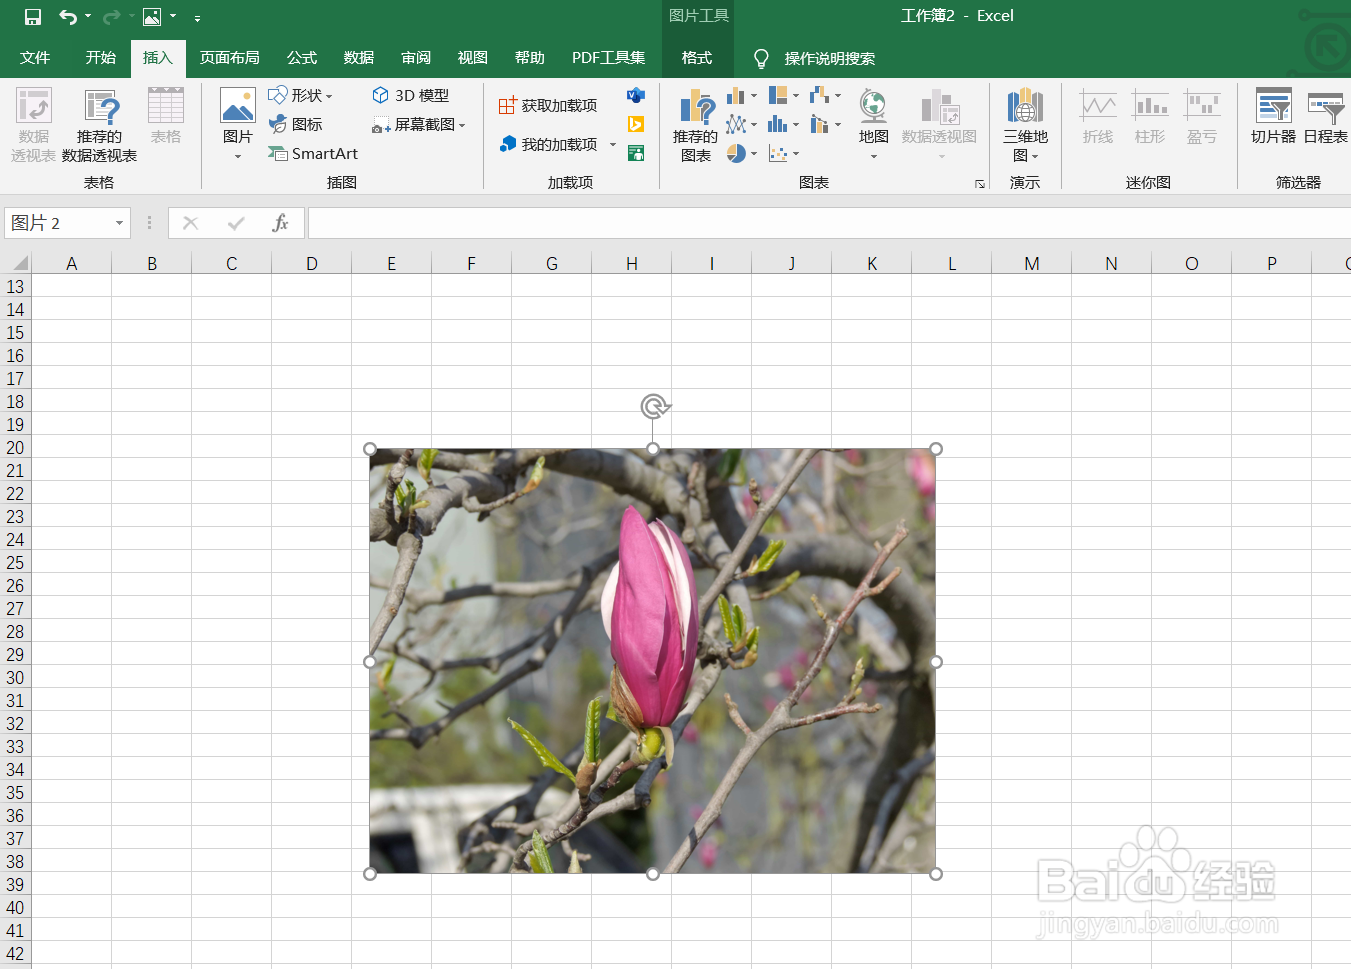Click the People Graph add-in icon

635,153
